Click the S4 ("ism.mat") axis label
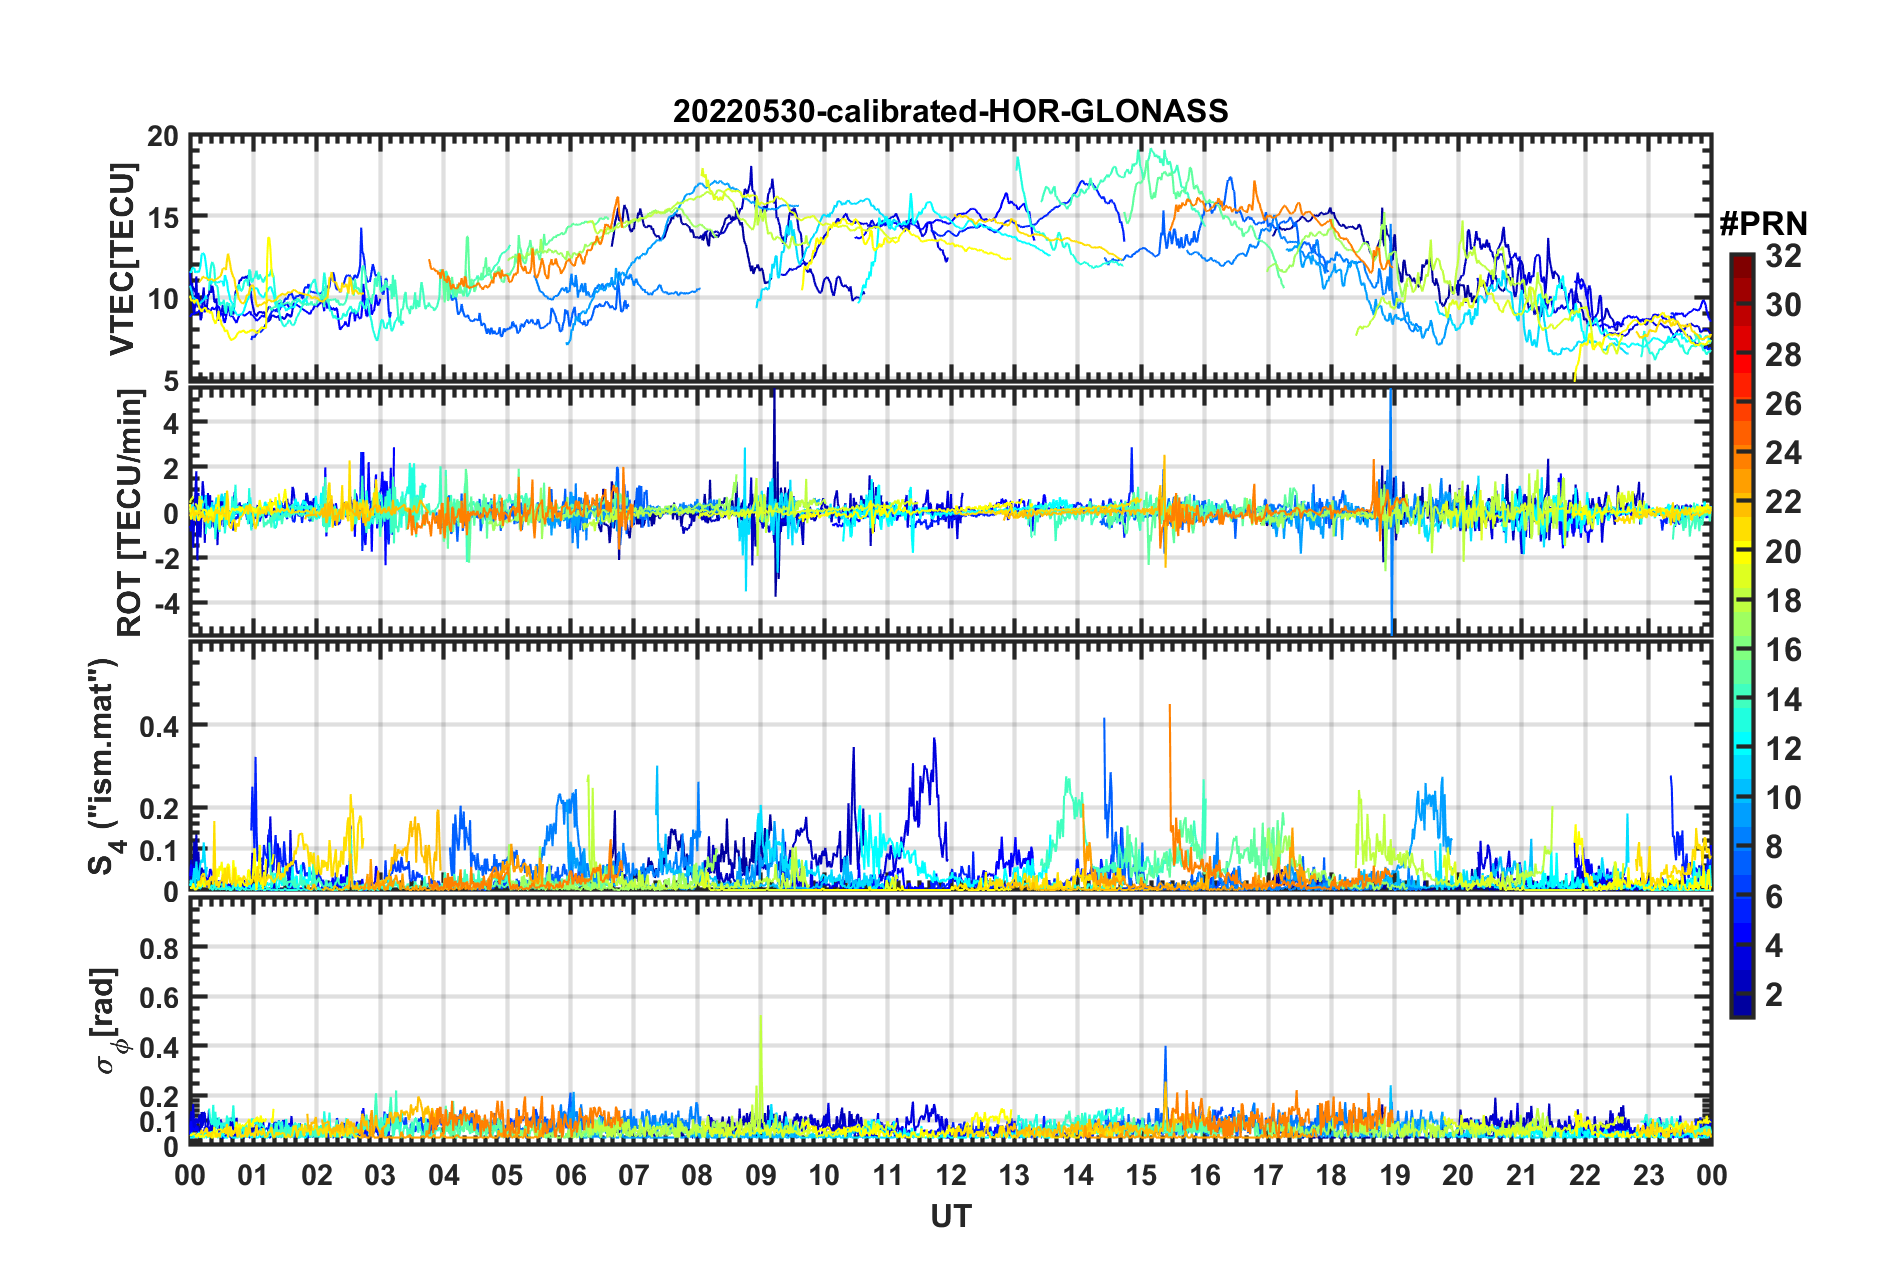 pos(103,766)
